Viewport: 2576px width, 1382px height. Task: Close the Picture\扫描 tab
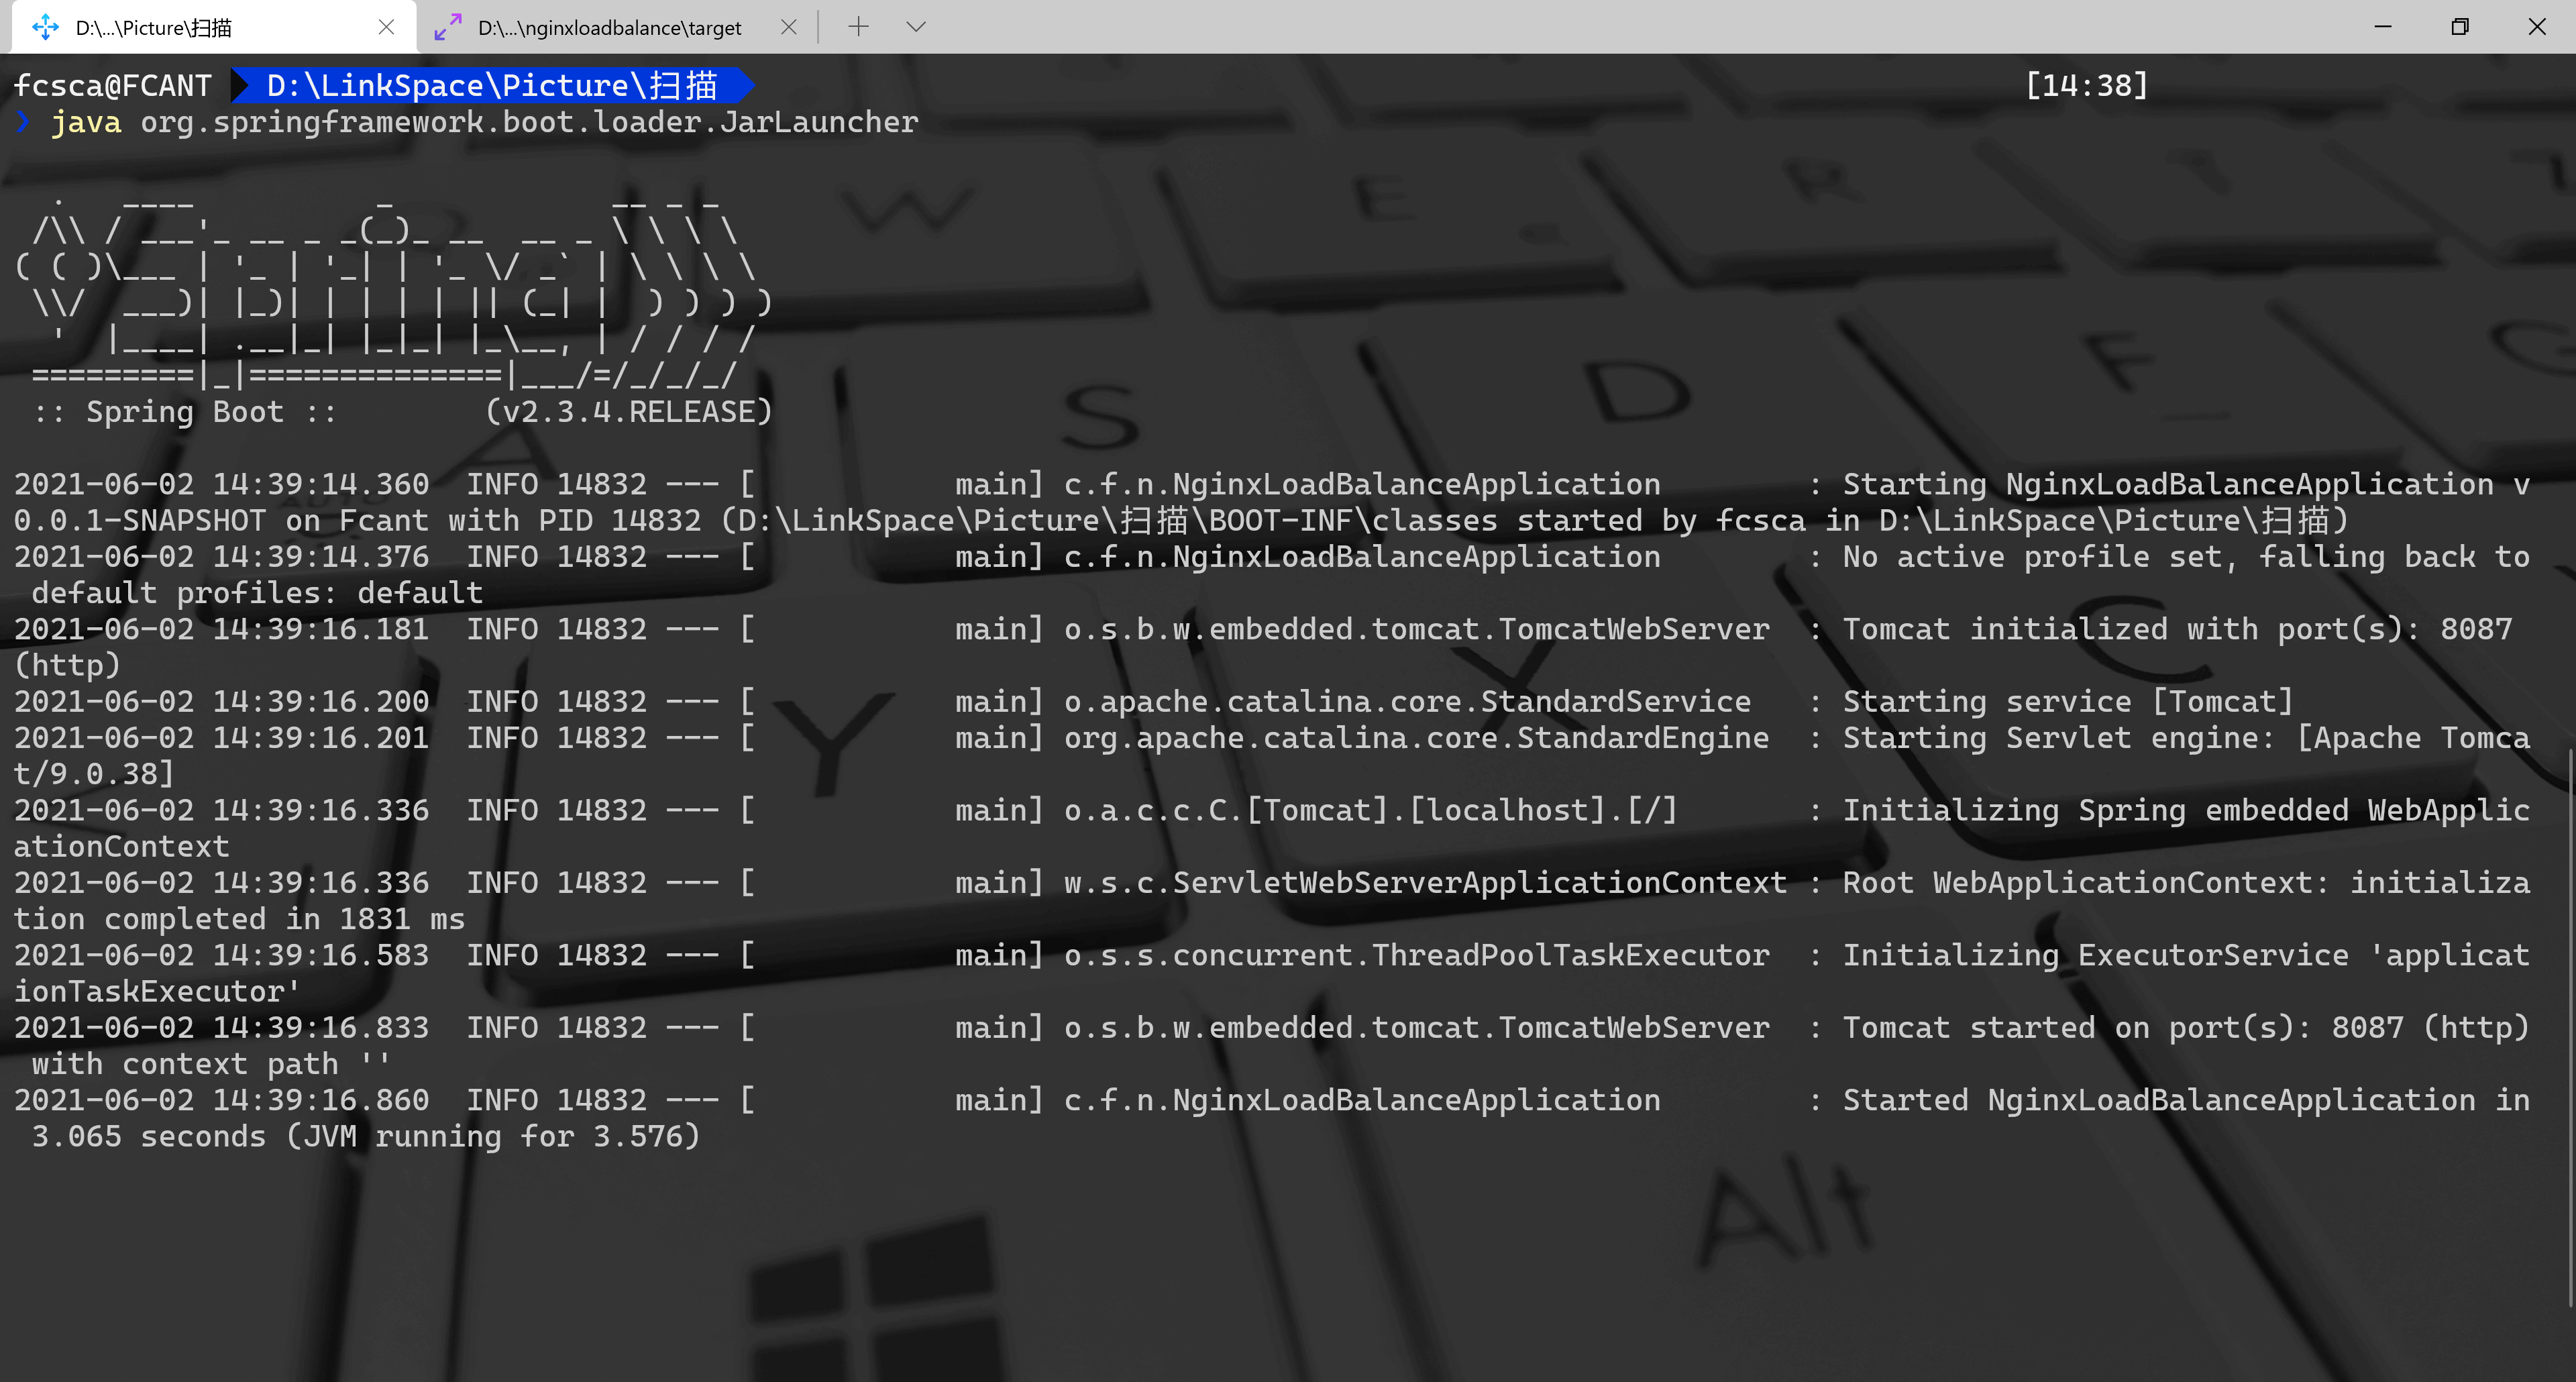pyautogui.click(x=386, y=27)
